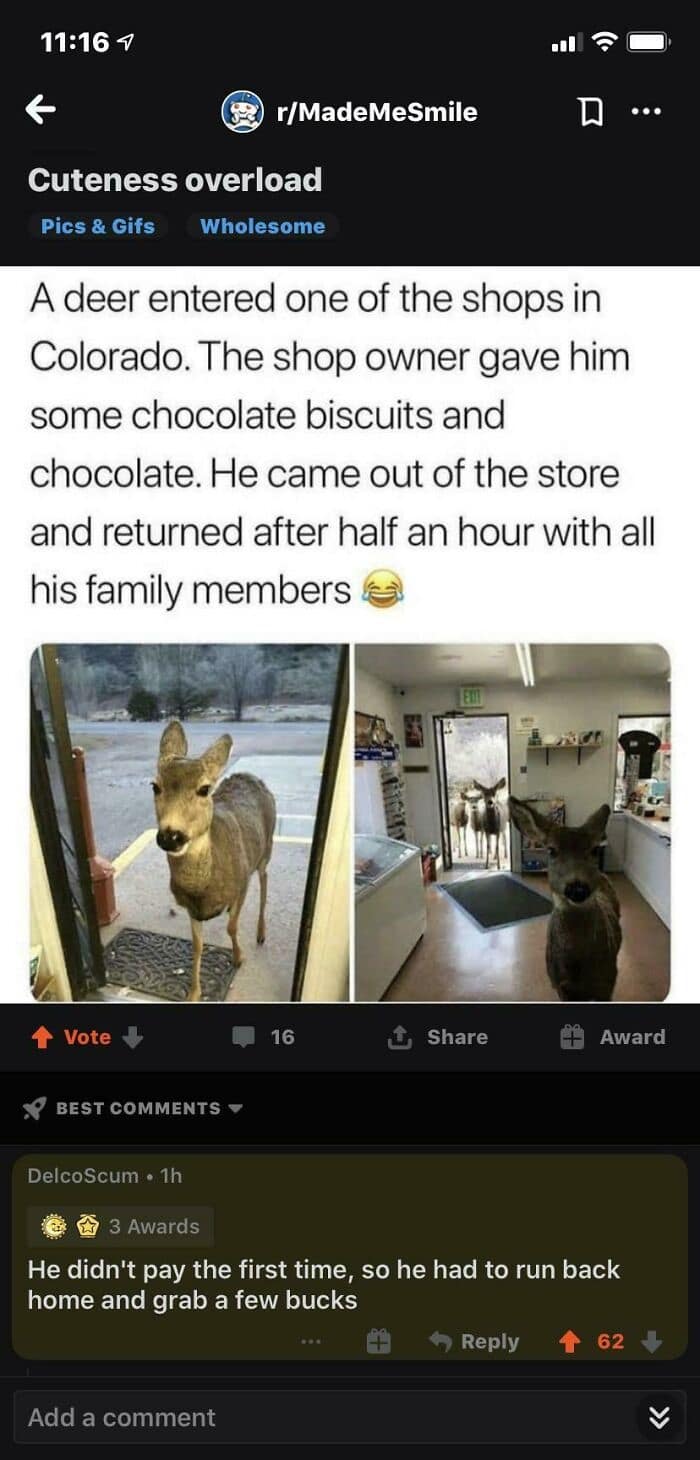Award DelcoScum's comment with gift icon

point(378,1341)
